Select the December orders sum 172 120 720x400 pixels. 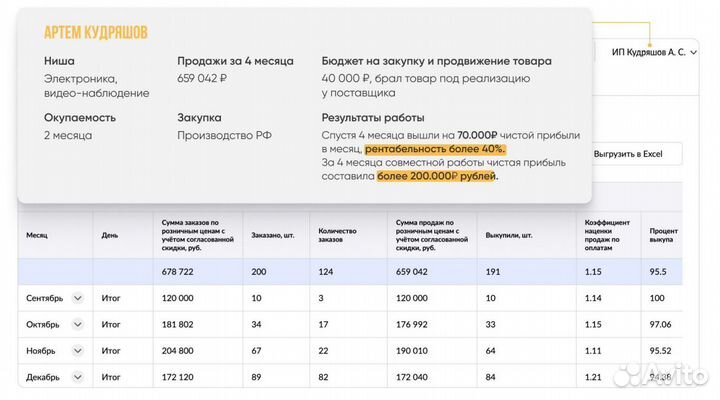point(177,377)
